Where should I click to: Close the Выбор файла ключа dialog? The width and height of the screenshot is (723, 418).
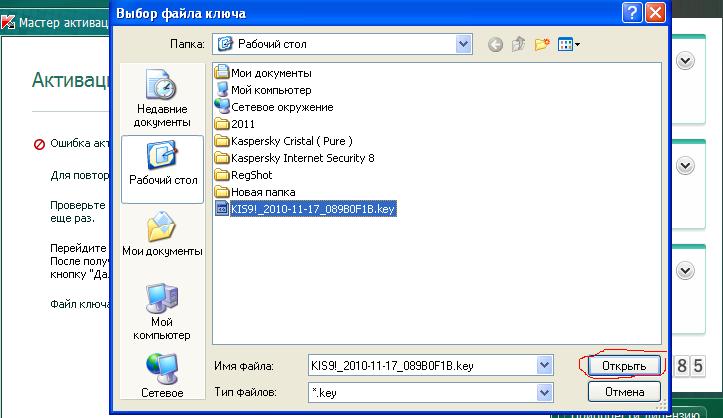[x=655, y=12]
